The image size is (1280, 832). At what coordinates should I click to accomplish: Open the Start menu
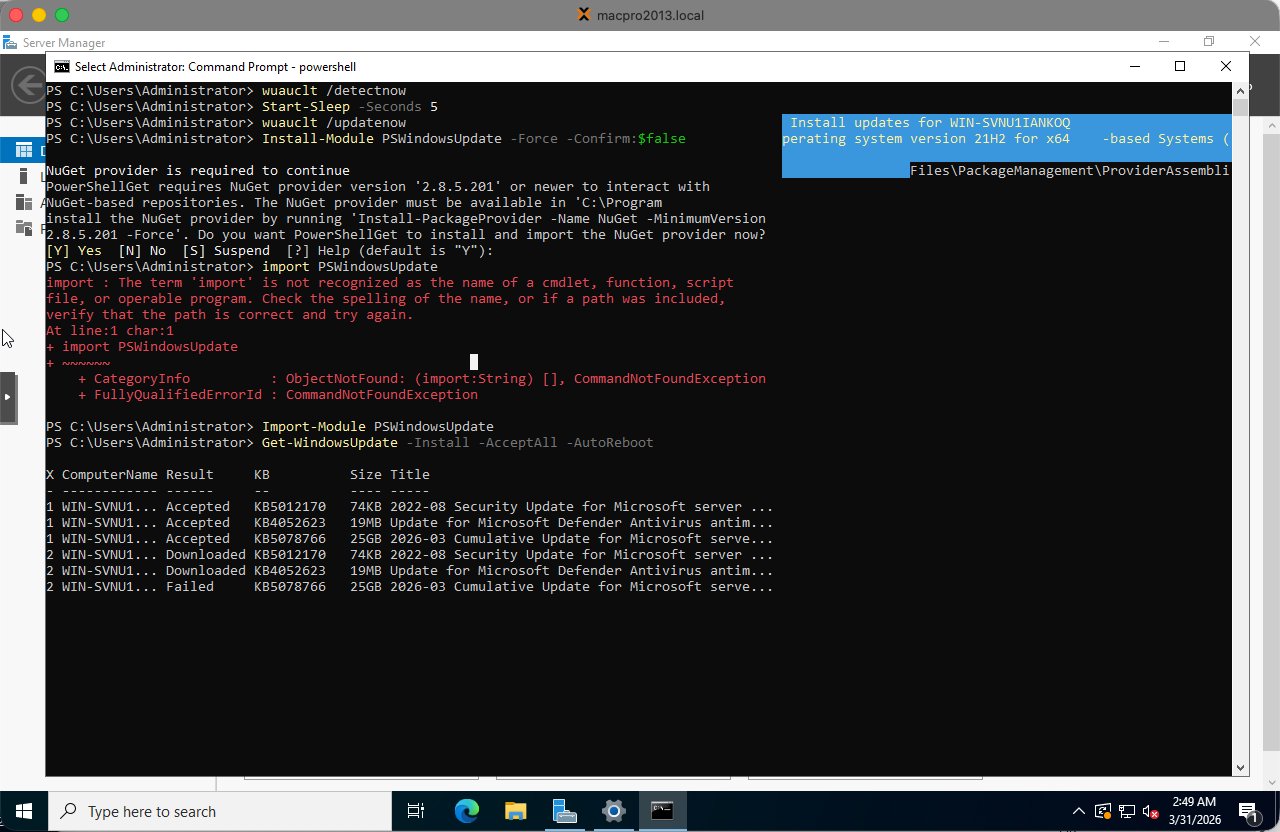click(x=22, y=811)
